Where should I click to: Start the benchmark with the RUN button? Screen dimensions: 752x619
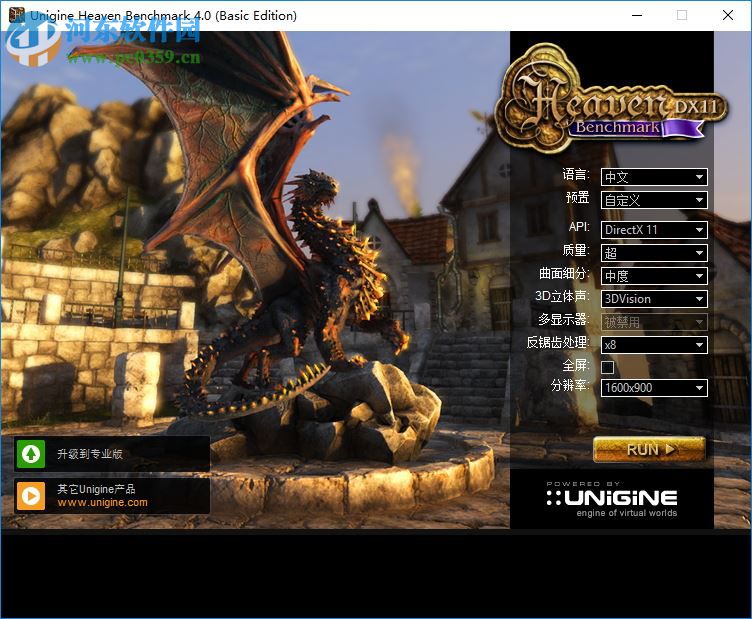click(x=649, y=450)
